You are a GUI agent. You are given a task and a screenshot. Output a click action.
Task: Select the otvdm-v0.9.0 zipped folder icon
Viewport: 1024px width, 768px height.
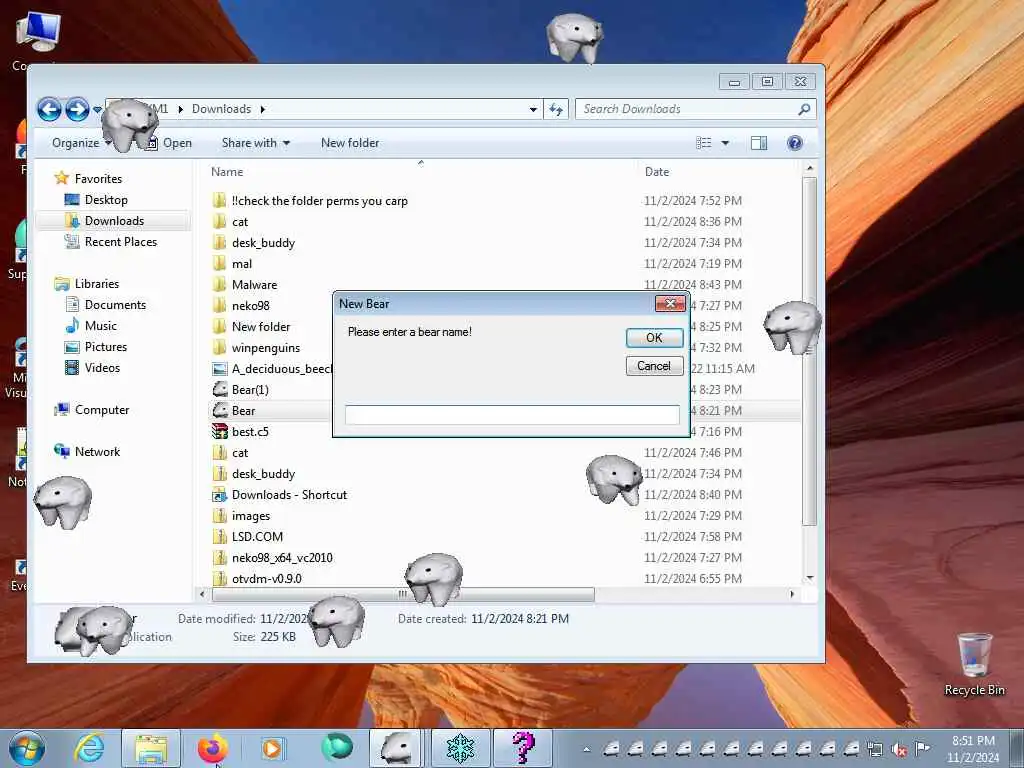pos(220,579)
